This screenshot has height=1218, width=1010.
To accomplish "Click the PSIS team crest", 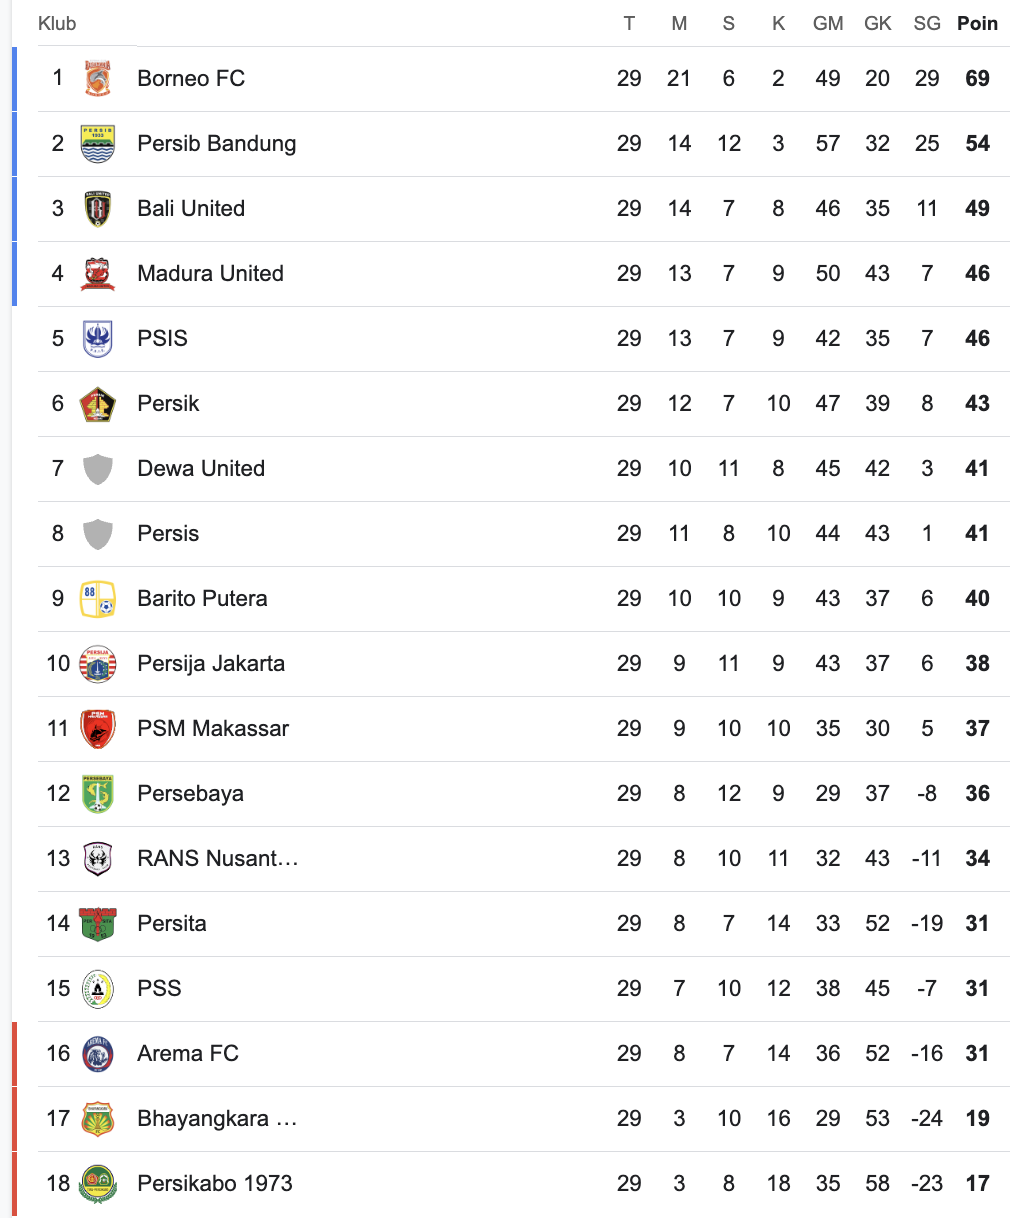I will pyautogui.click(x=98, y=338).
